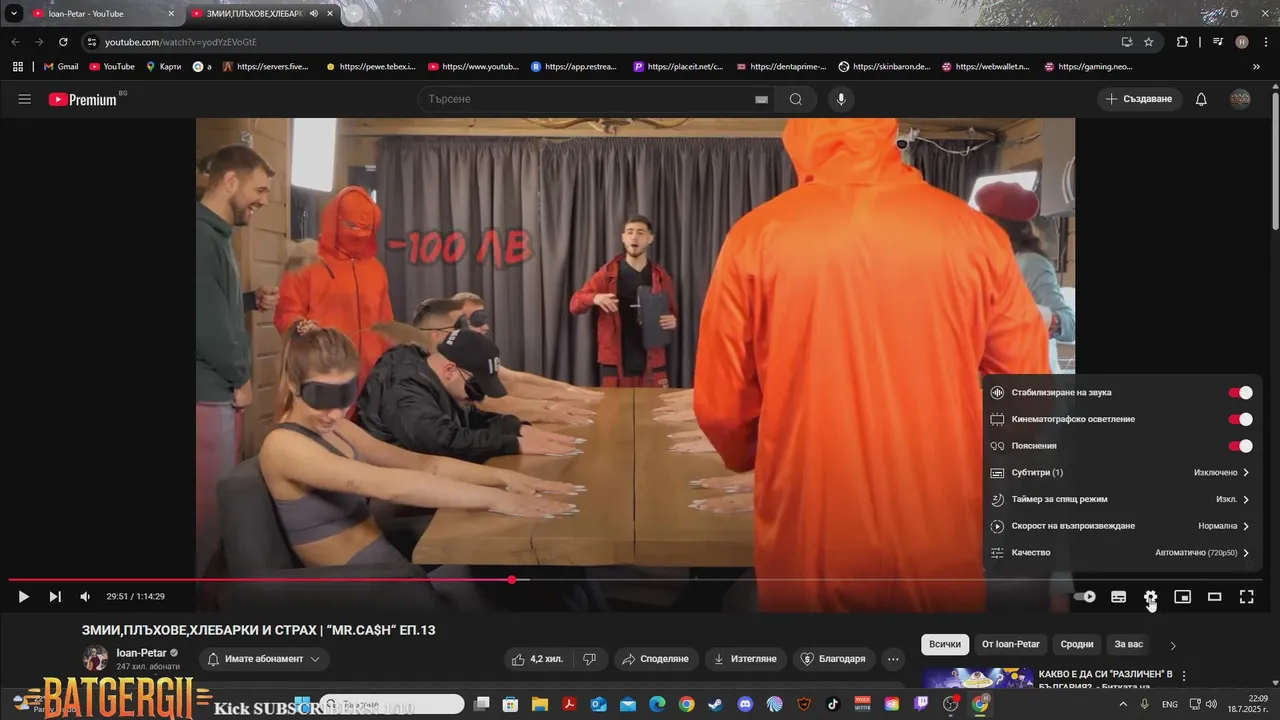Open the Ioan-Petar channel avatar
The height and width of the screenshot is (720, 1280).
[x=95, y=658]
